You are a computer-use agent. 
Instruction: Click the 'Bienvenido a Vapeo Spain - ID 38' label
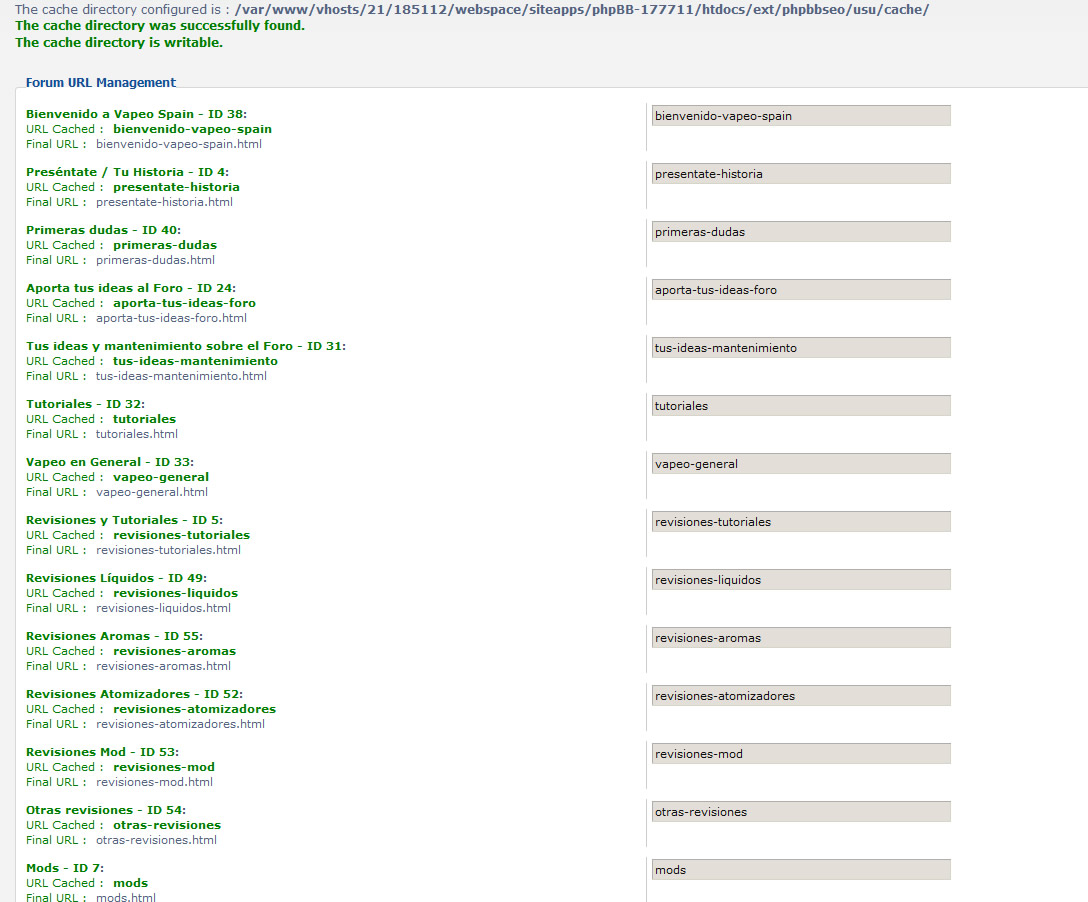pyautogui.click(x=136, y=114)
